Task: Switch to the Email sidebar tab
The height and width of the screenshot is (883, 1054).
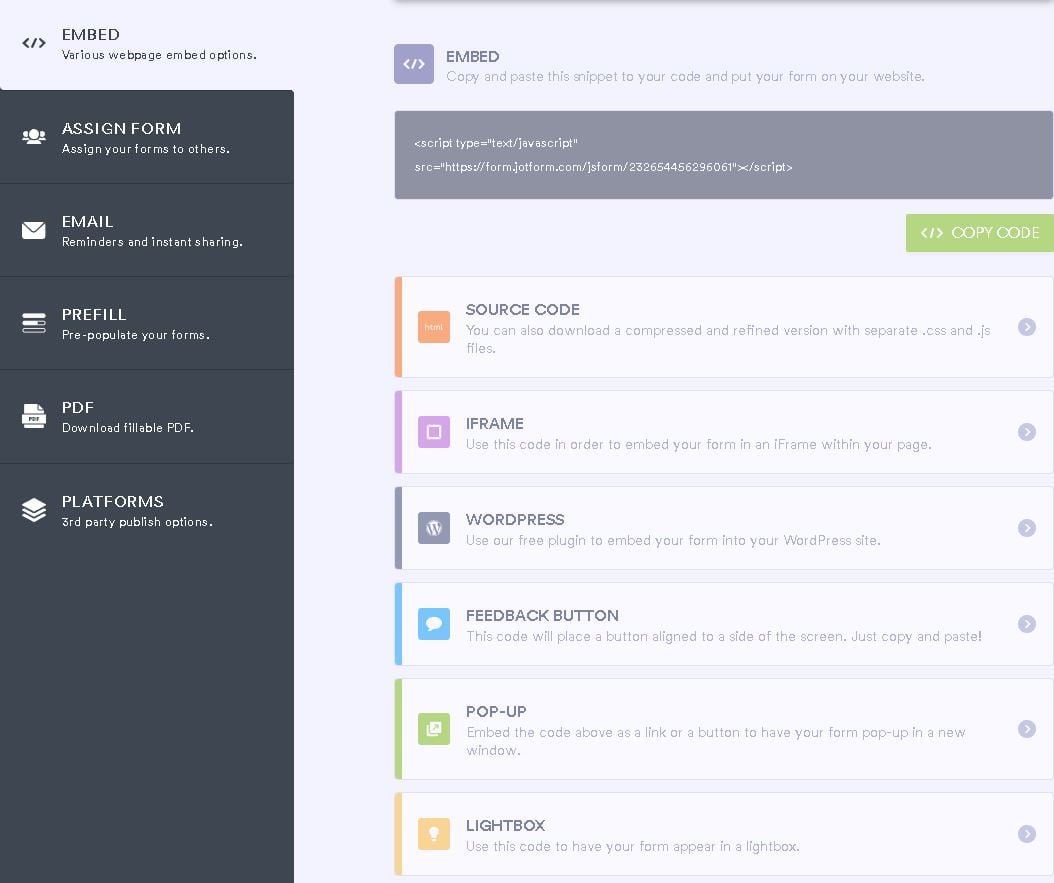Action: click(x=147, y=230)
